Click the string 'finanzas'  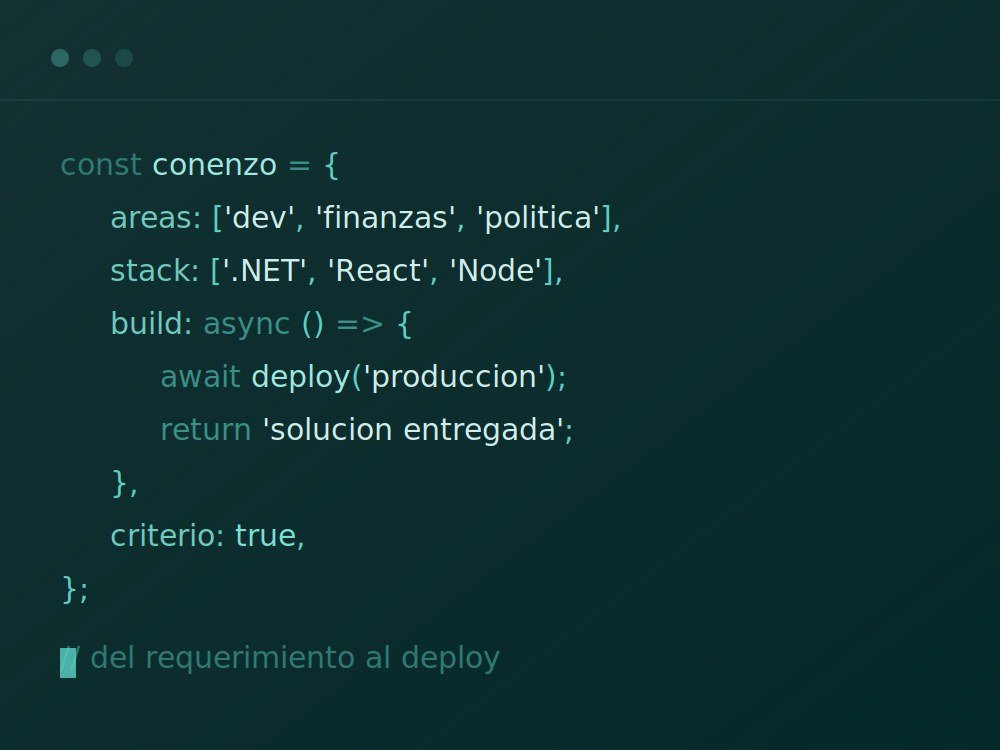click(x=386, y=218)
